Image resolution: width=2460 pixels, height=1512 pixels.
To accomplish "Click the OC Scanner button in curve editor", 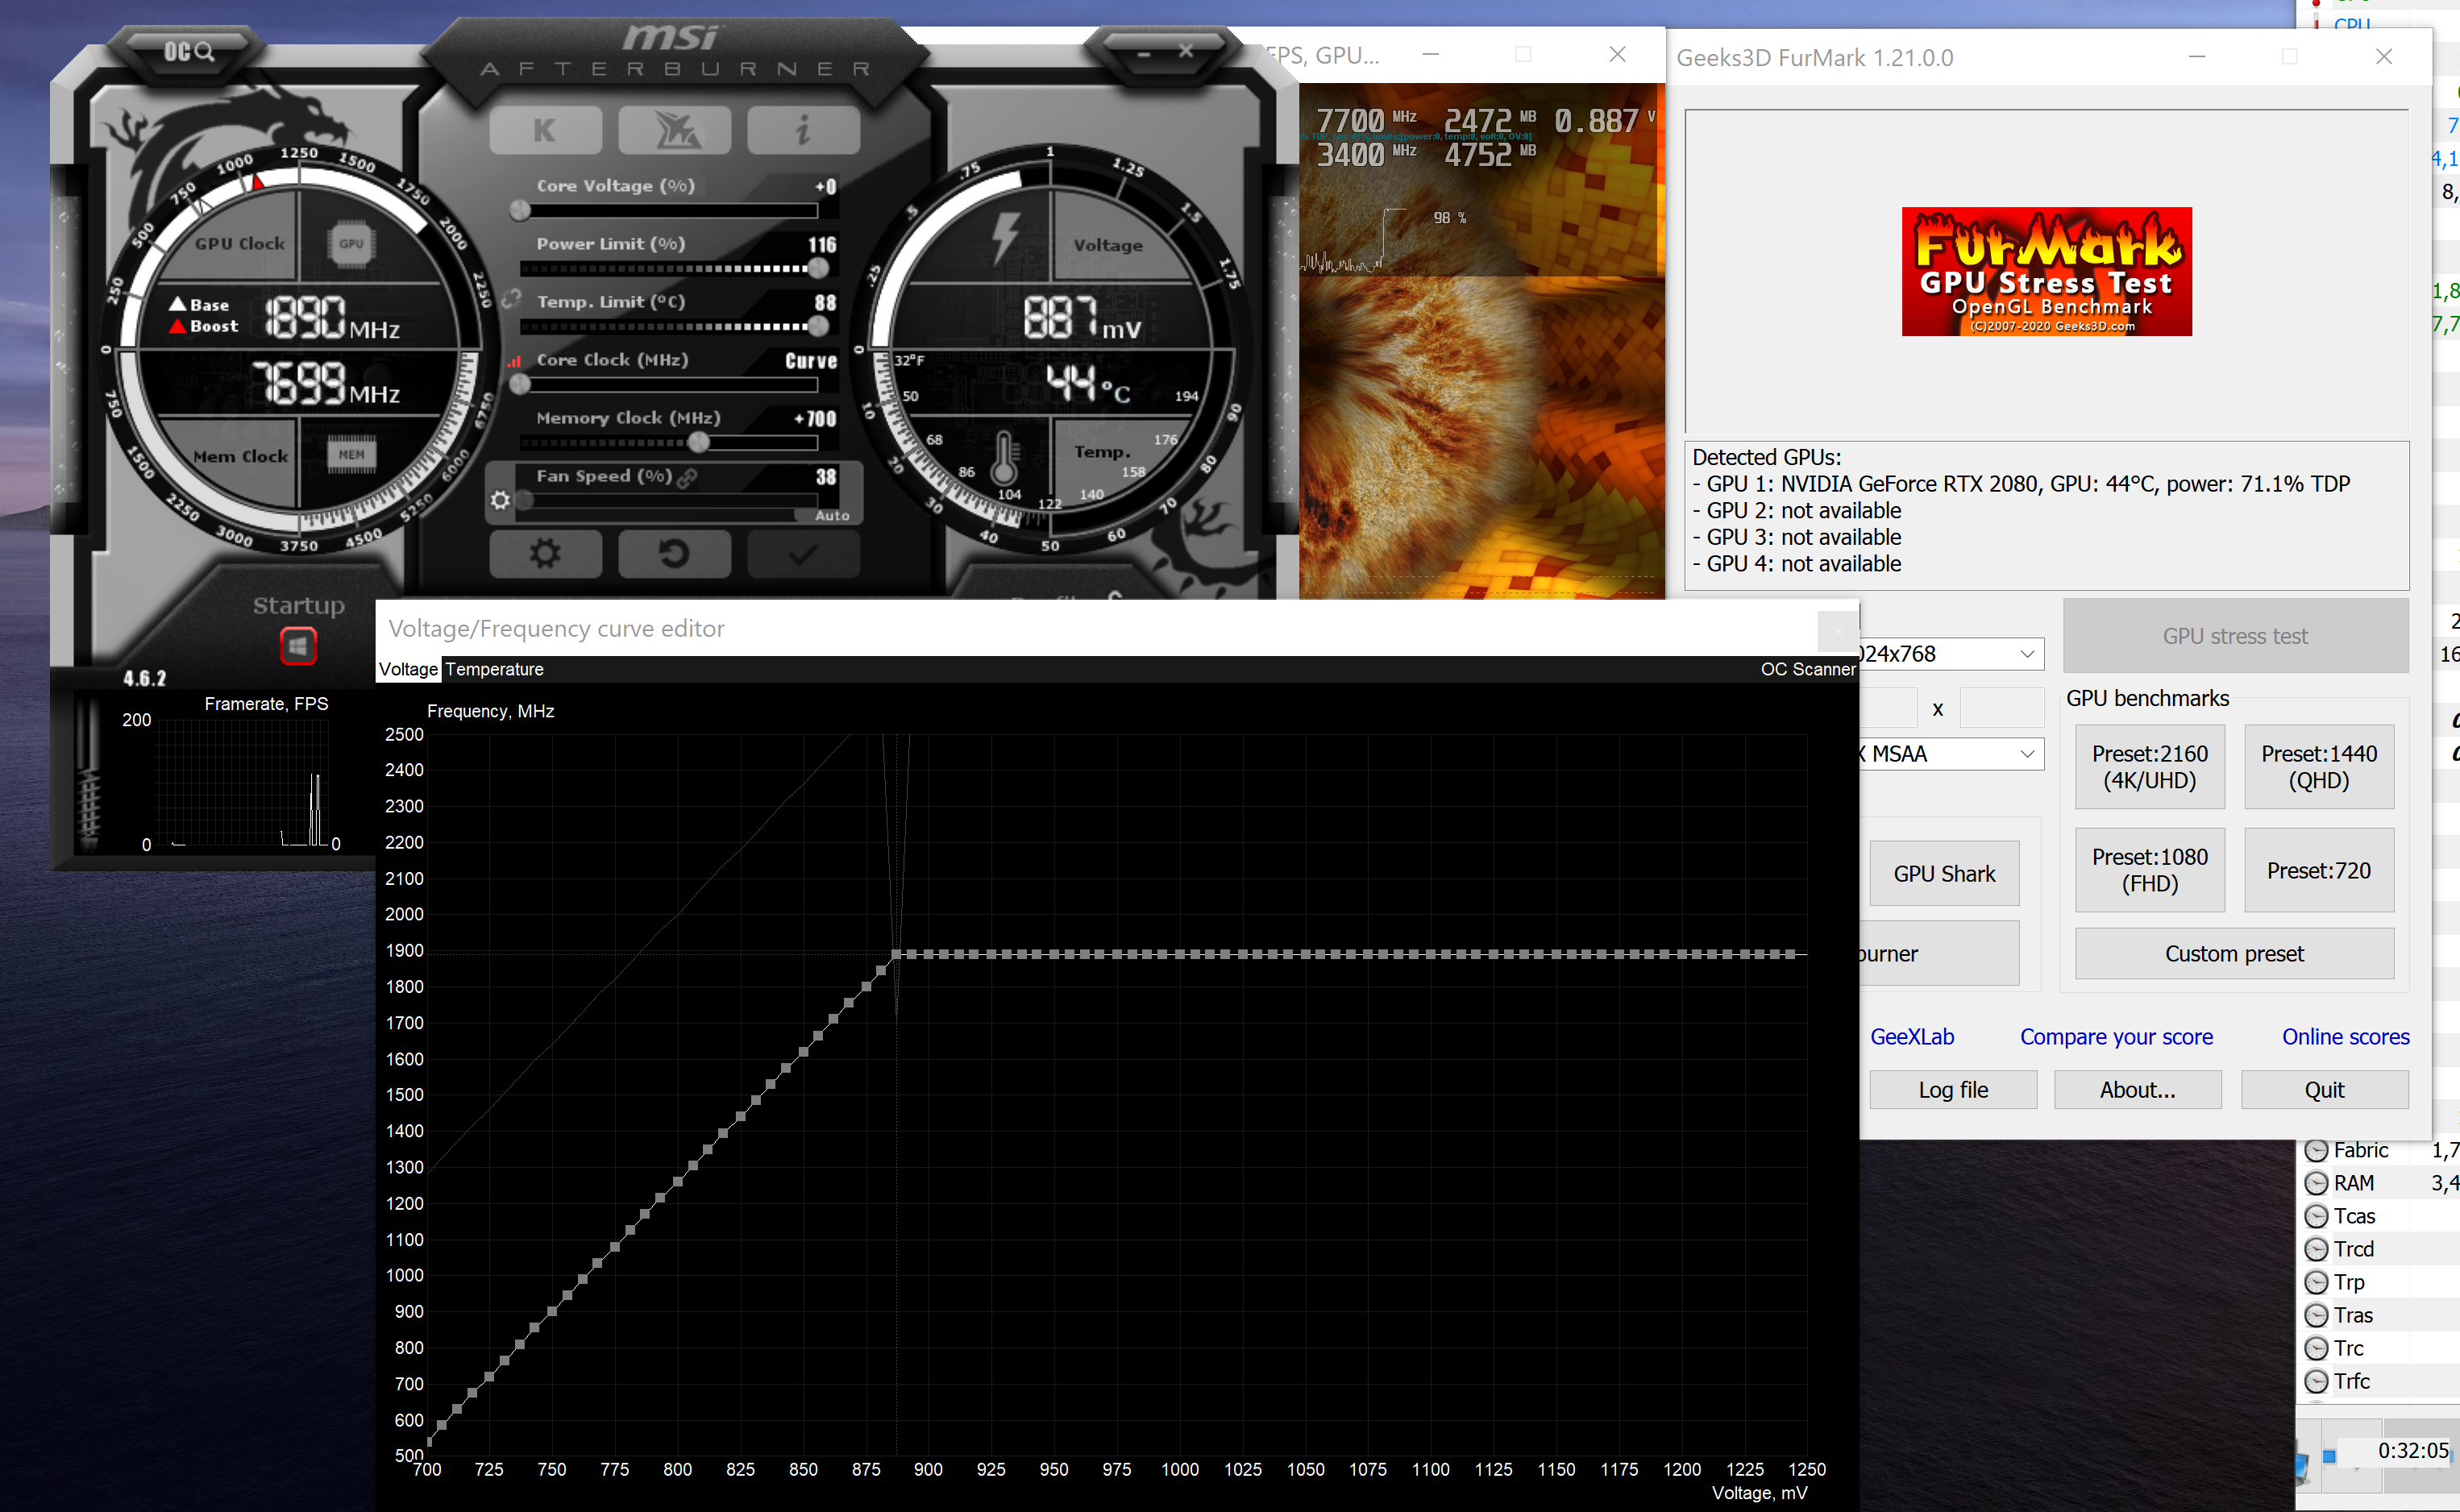I will coord(1807,669).
